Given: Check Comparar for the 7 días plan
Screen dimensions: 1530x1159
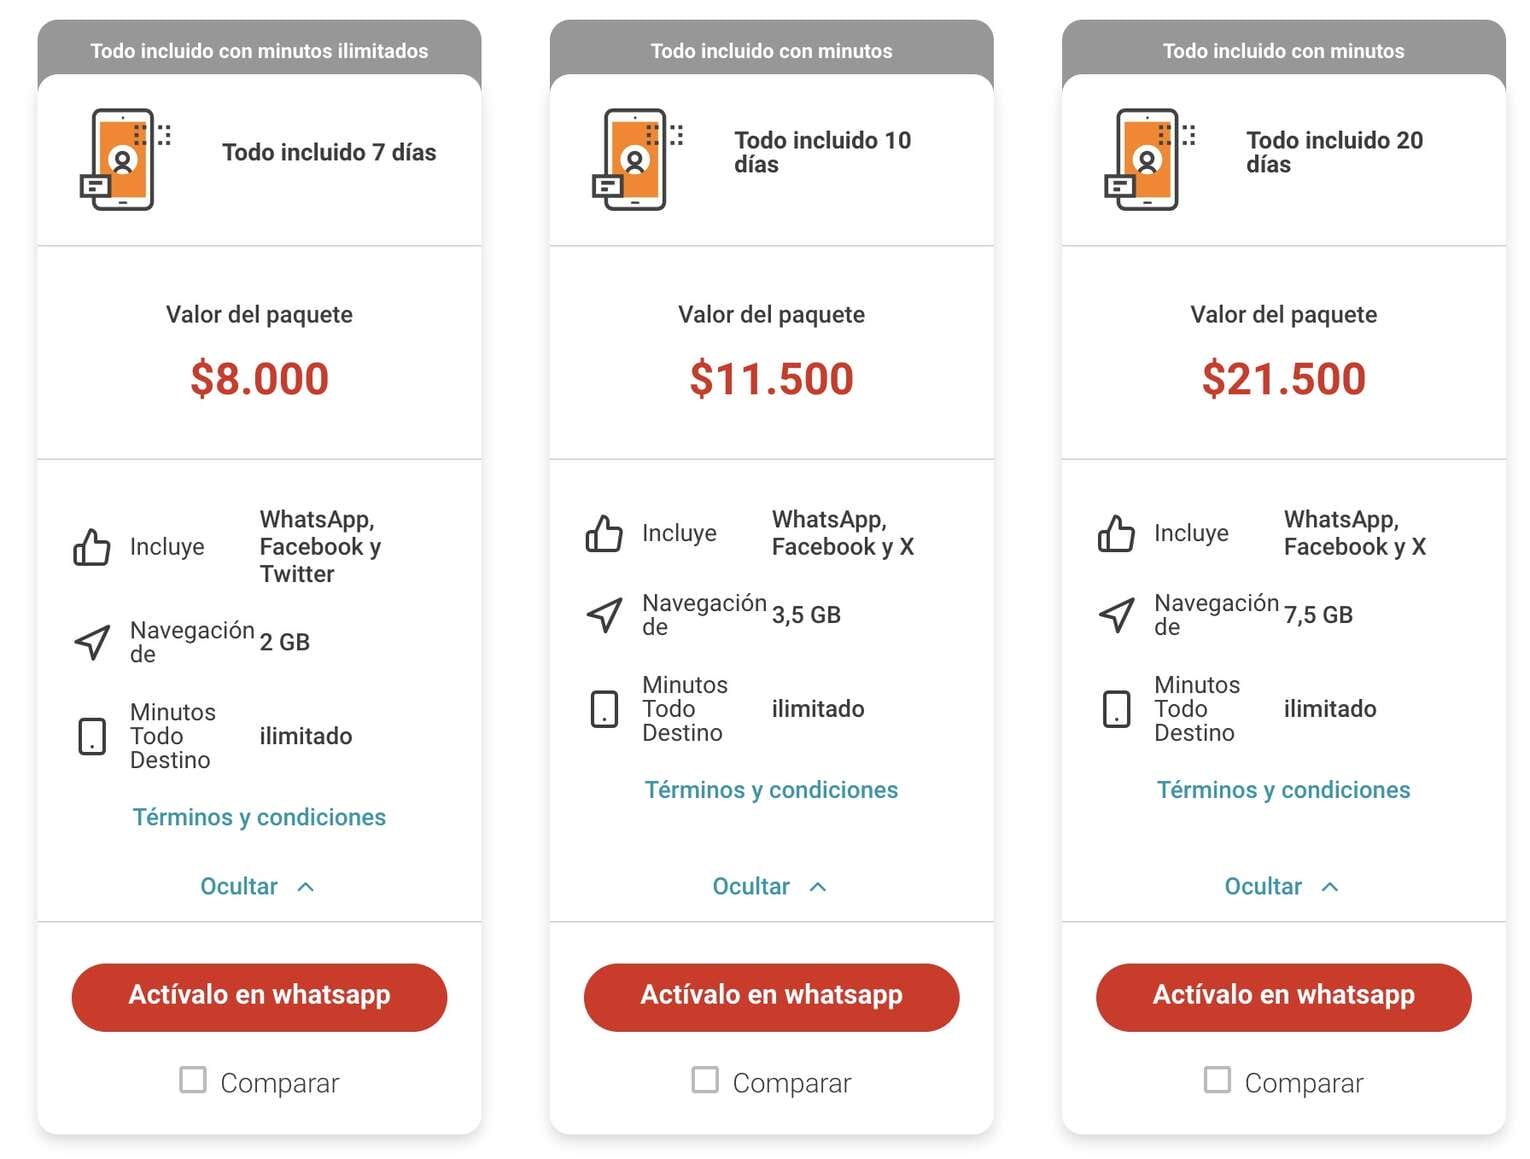Looking at the screenshot, I should coord(193,1080).
